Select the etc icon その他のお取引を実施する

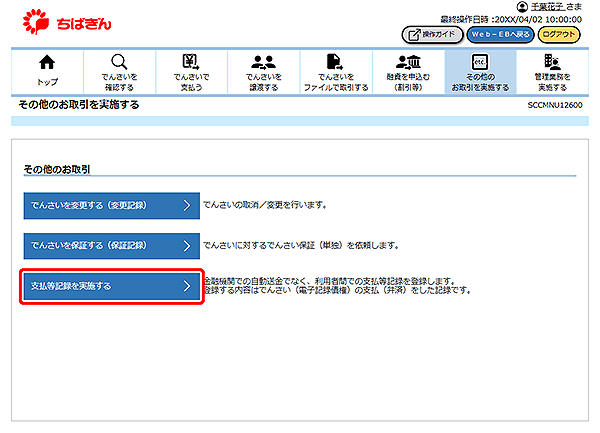(480, 62)
